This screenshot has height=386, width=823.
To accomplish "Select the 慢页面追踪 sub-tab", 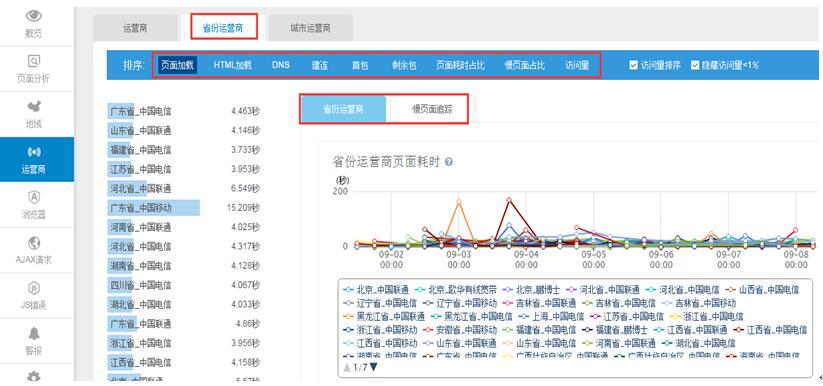I will pyautogui.click(x=432, y=109).
